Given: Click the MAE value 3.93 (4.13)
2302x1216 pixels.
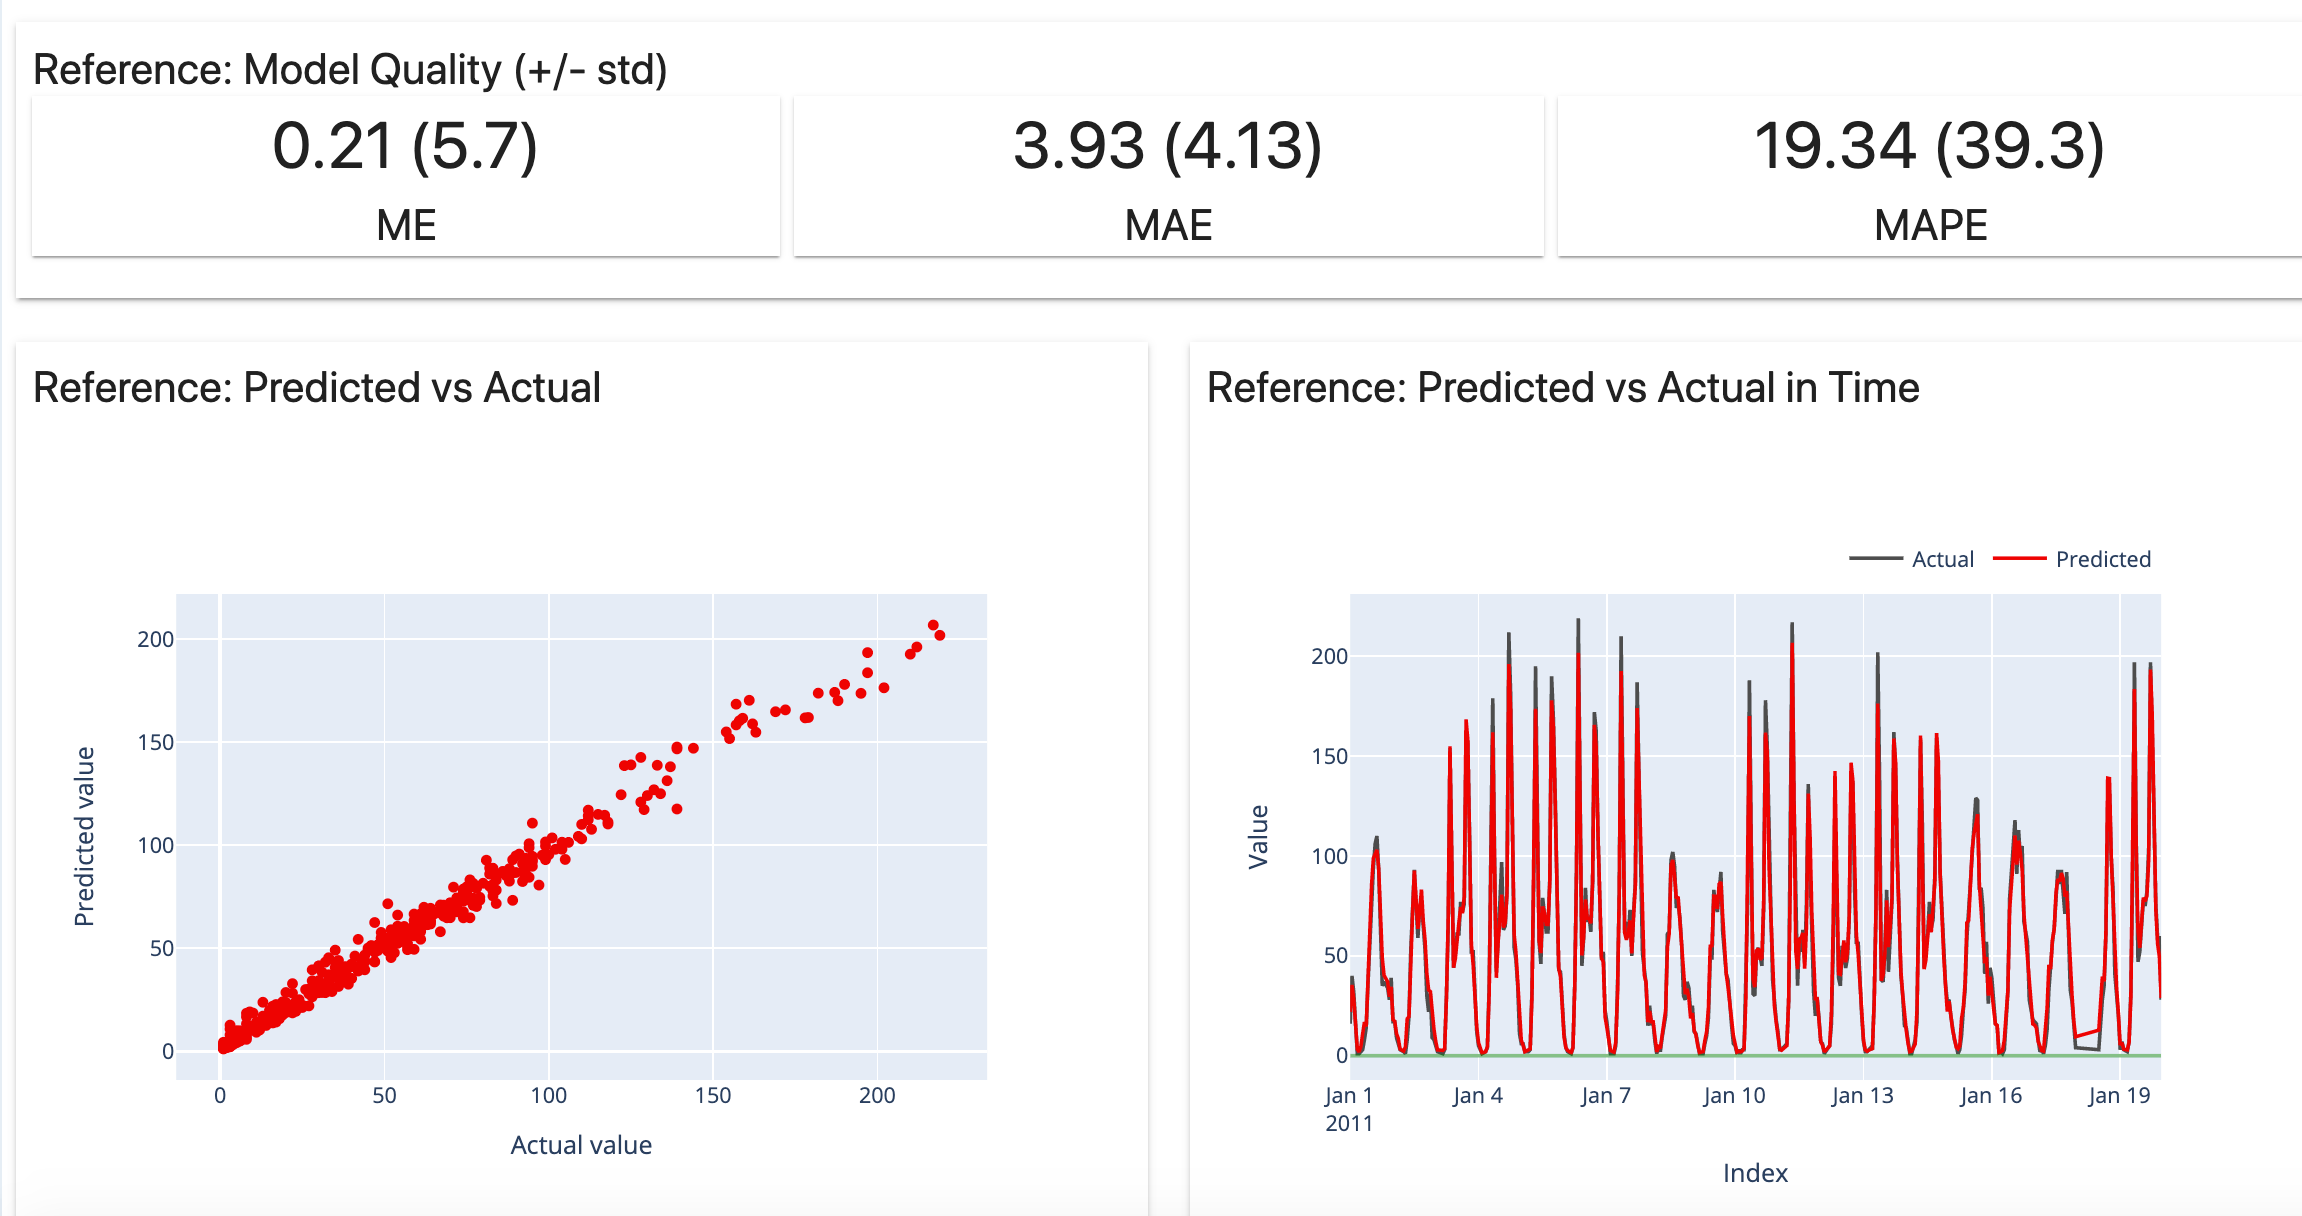Looking at the screenshot, I should click(1167, 146).
